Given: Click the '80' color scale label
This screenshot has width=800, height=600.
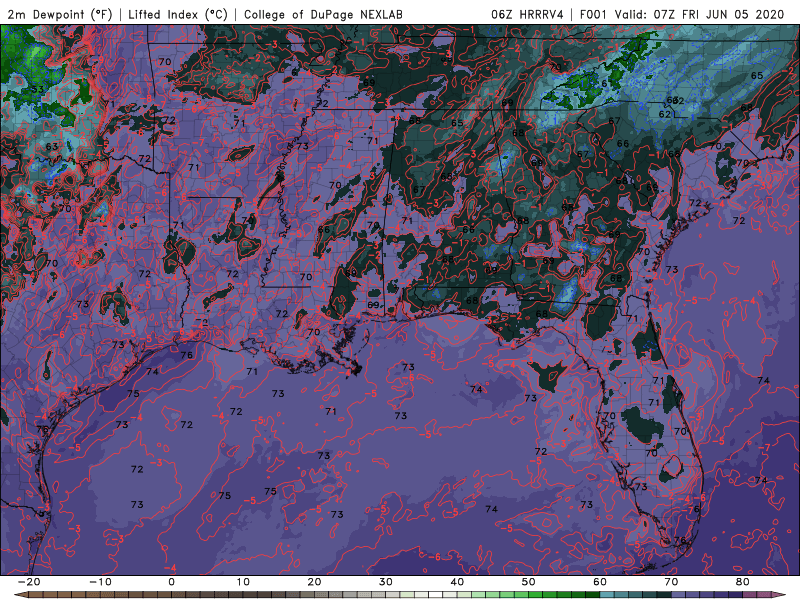Looking at the screenshot, I should (x=743, y=582).
